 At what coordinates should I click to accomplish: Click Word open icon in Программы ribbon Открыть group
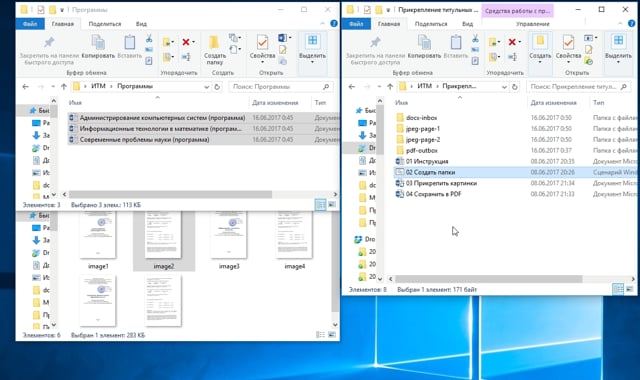coord(282,38)
